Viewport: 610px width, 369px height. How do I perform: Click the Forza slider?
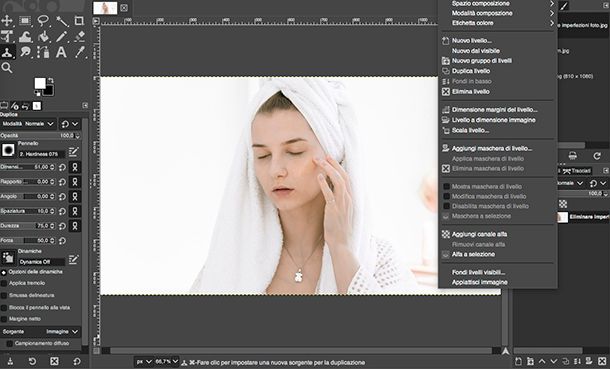[x=28, y=241]
